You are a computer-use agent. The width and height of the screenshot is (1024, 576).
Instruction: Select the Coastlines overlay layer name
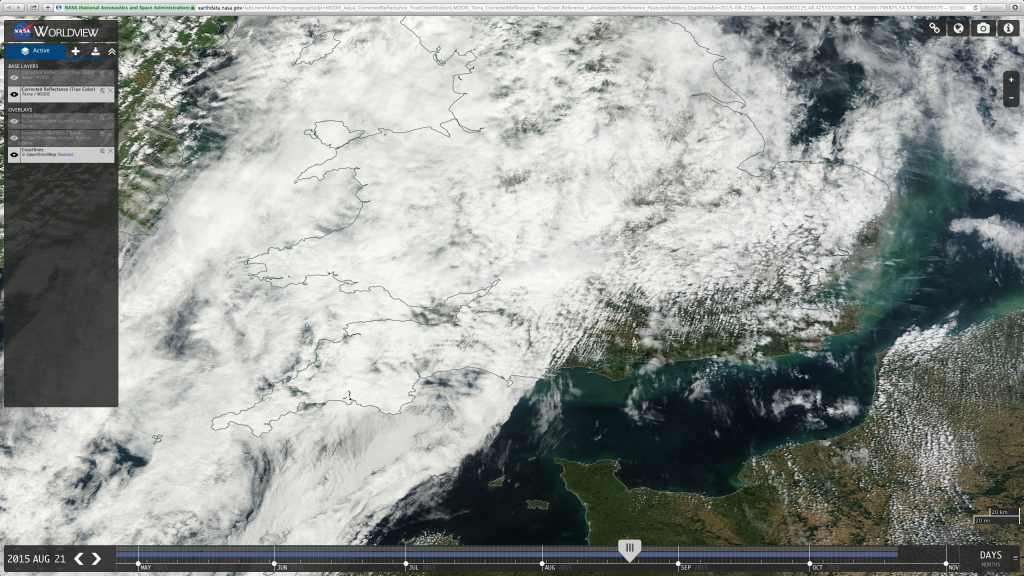(33, 150)
